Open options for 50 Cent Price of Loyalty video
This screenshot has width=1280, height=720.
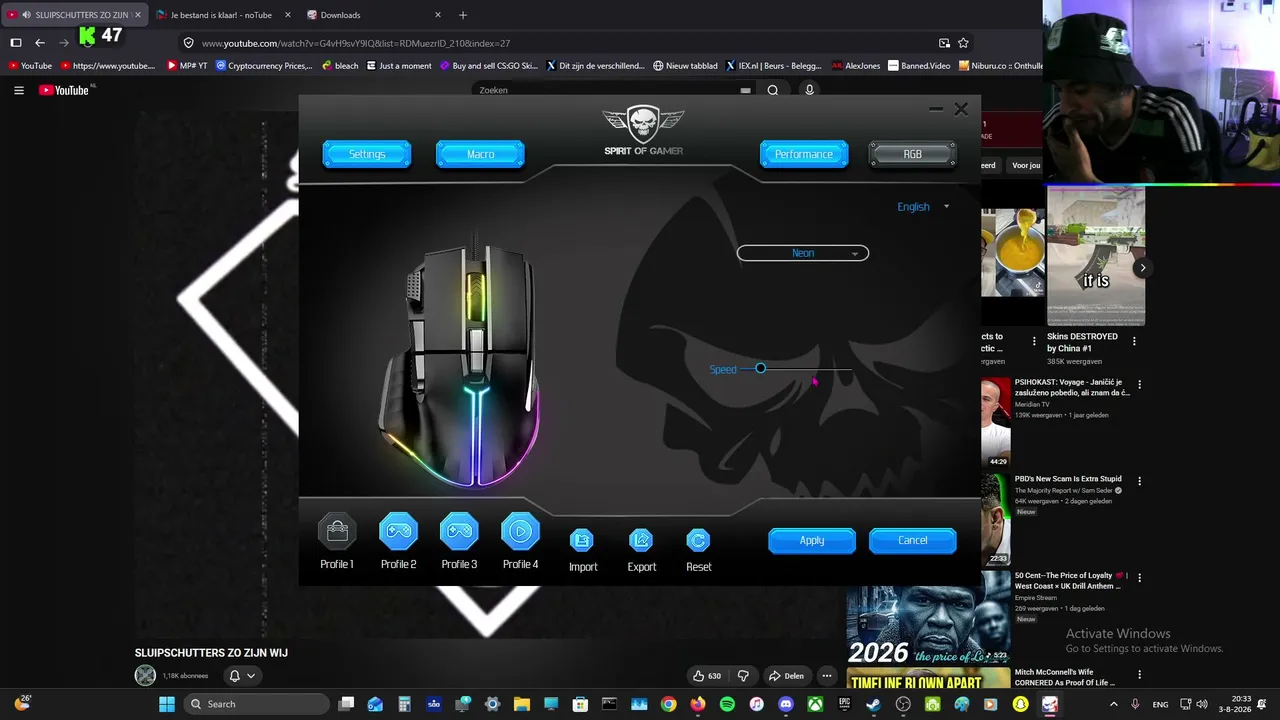tap(1139, 578)
